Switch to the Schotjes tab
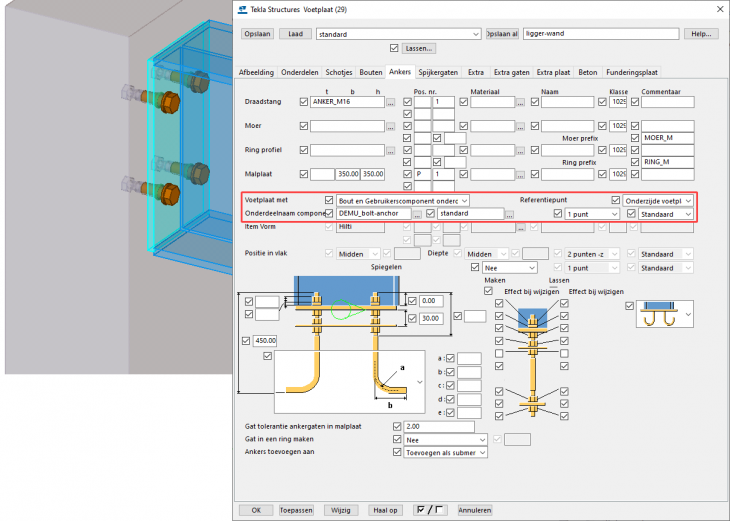The image size is (730, 521). [x=338, y=72]
